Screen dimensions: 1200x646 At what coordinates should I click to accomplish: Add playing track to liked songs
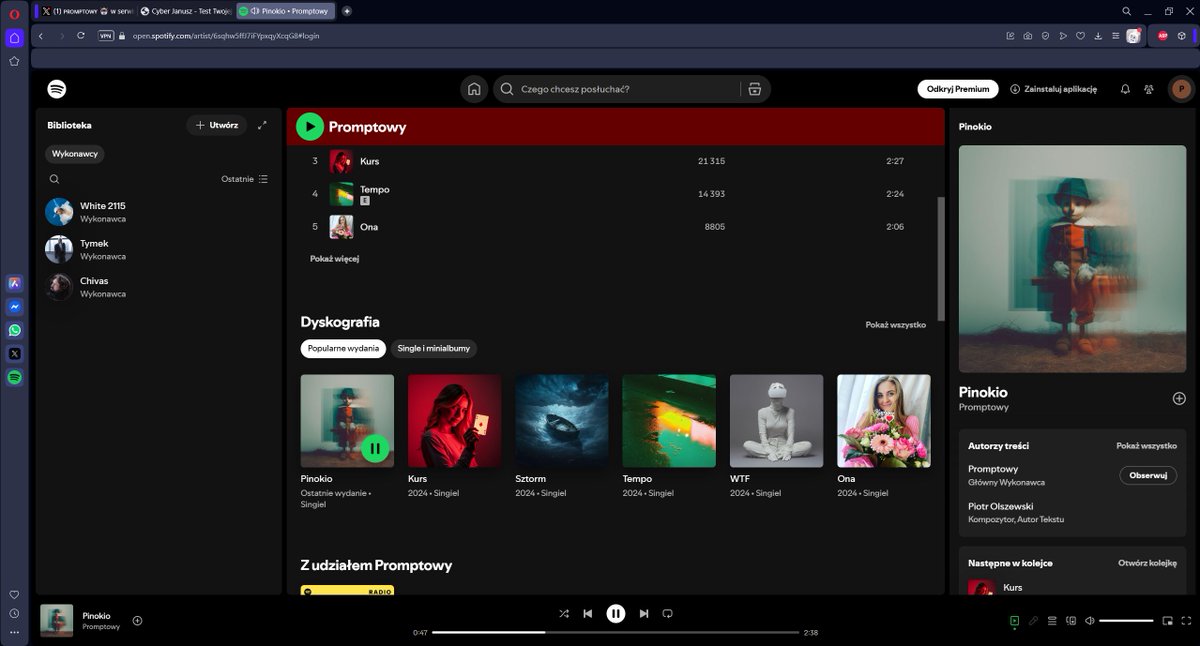tap(137, 620)
